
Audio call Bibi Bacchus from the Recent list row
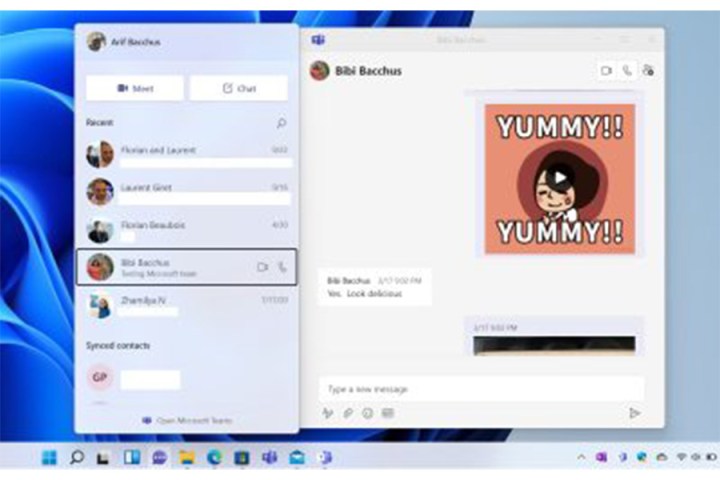282,267
